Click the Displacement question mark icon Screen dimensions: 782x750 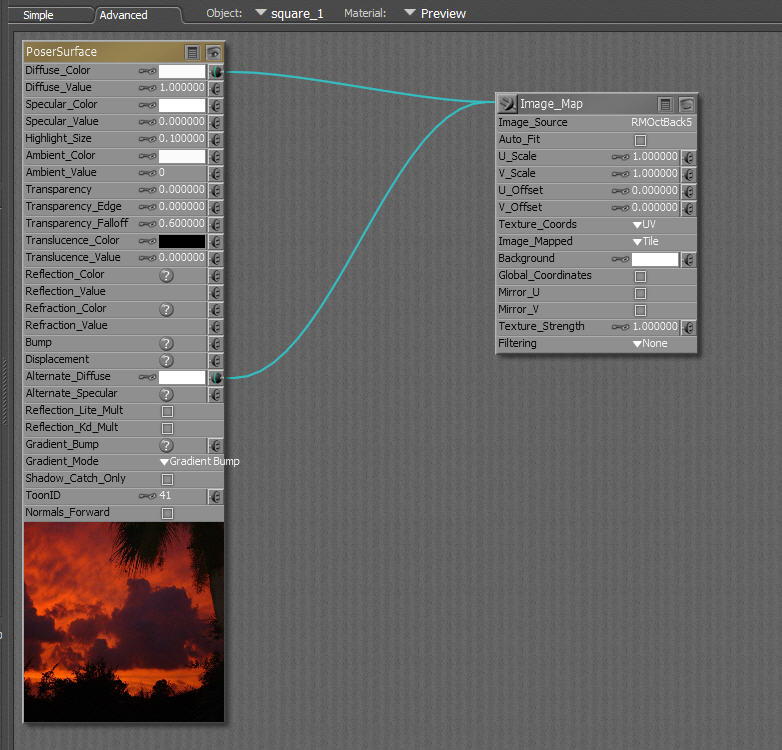click(x=167, y=360)
